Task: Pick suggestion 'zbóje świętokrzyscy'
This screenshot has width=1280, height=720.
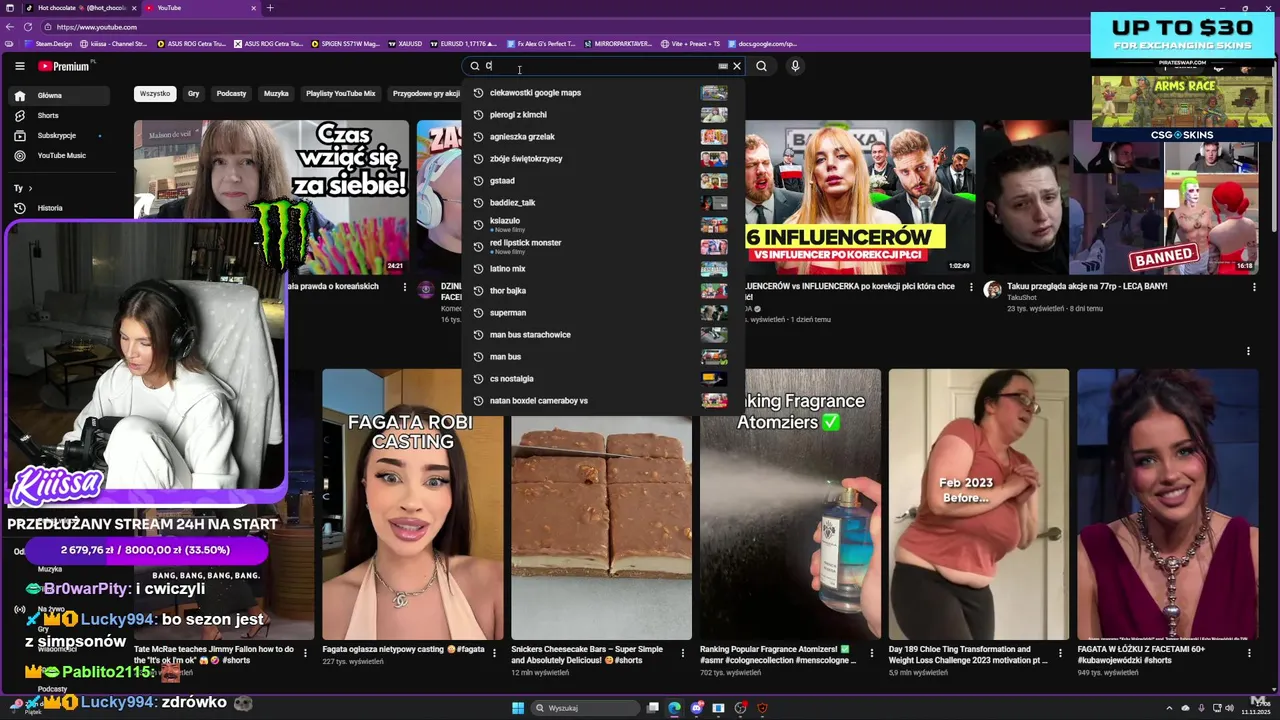Action: pyautogui.click(x=603, y=159)
